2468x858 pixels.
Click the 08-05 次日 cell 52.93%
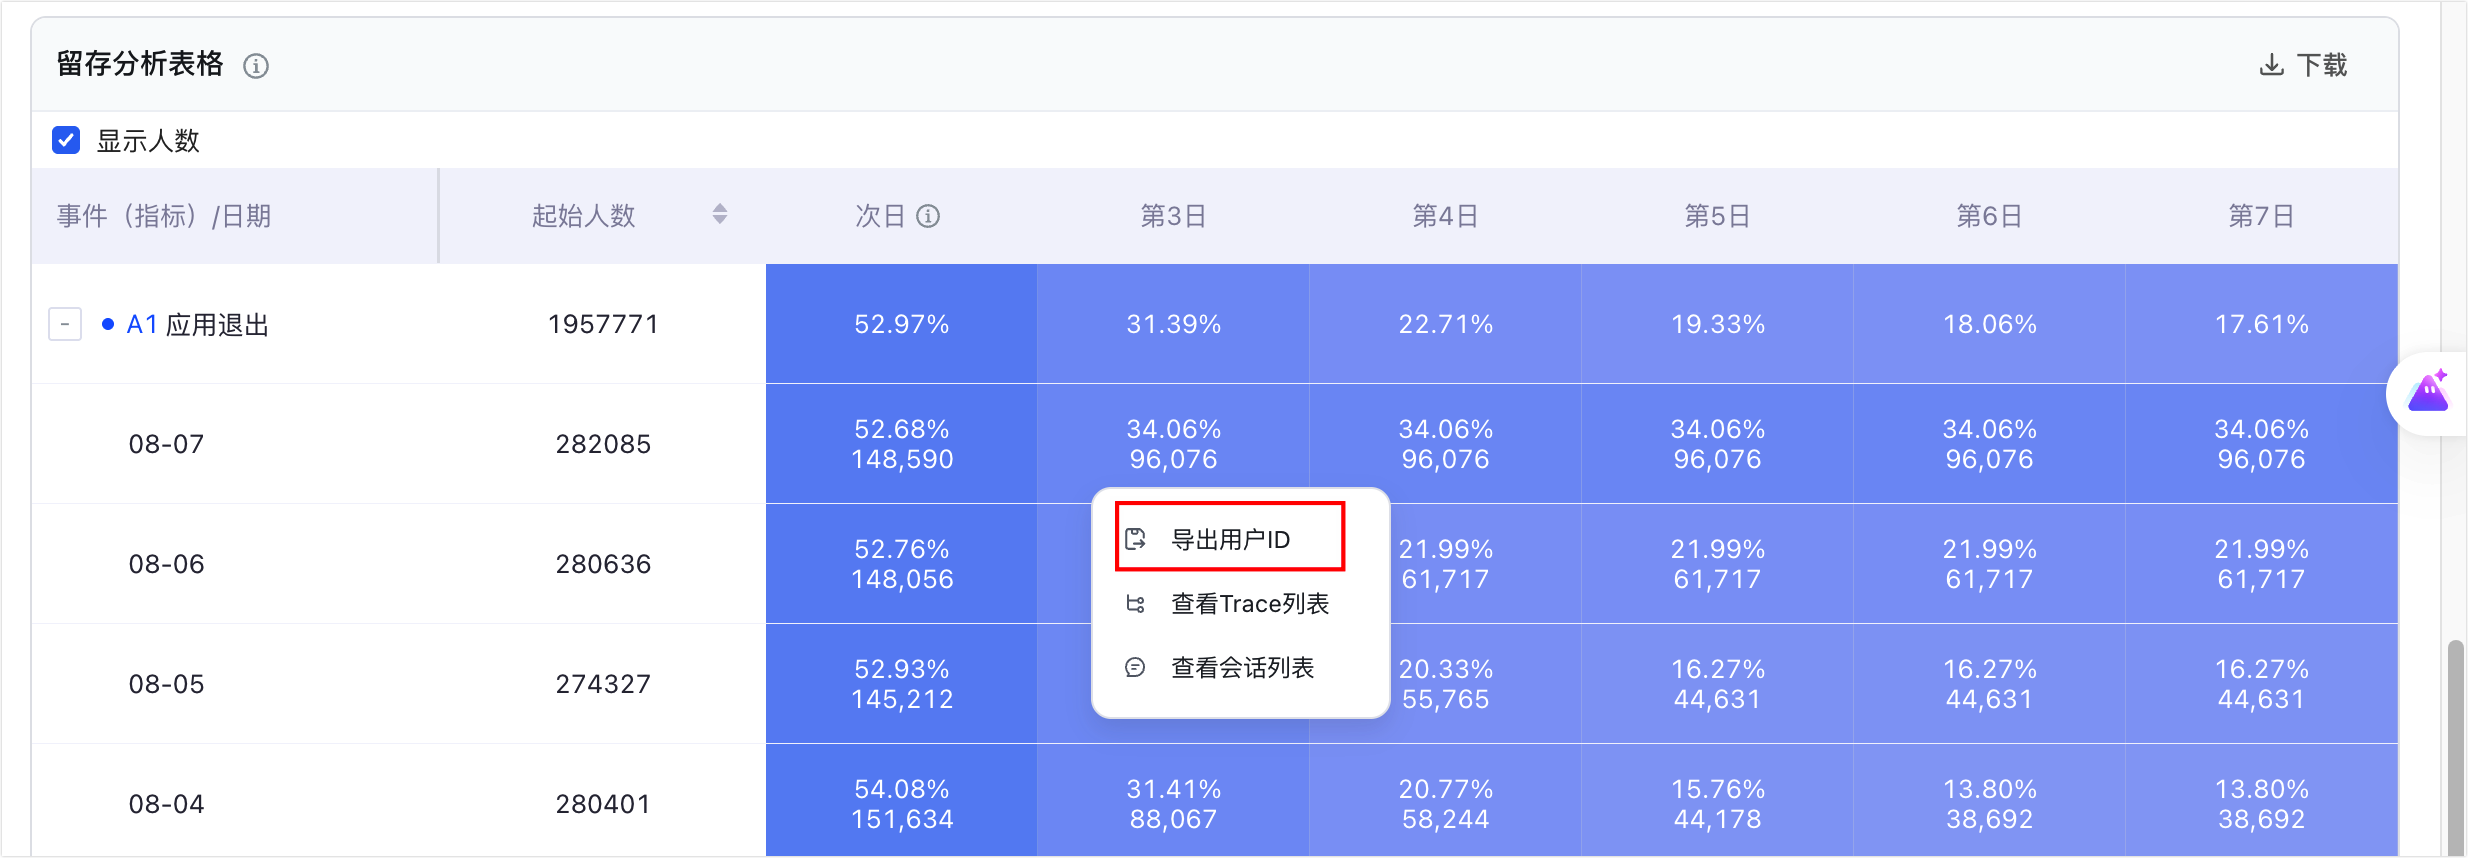(x=902, y=684)
